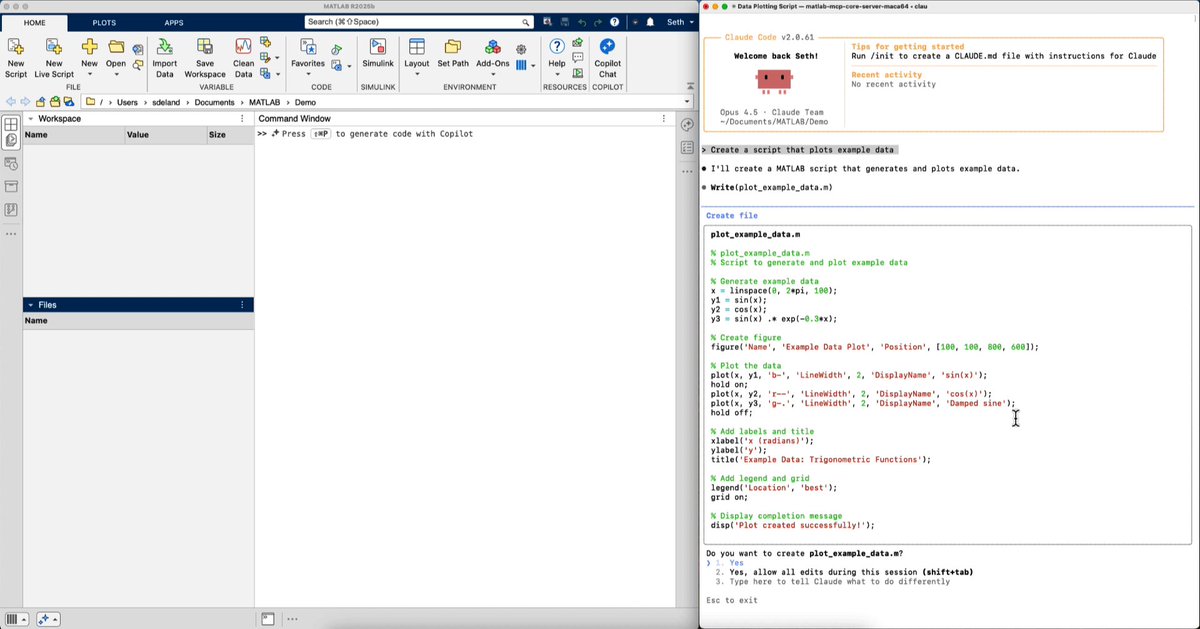This screenshot has width=1200, height=629.
Task: Expand the address bar history dropdown
Action: [x=686, y=102]
